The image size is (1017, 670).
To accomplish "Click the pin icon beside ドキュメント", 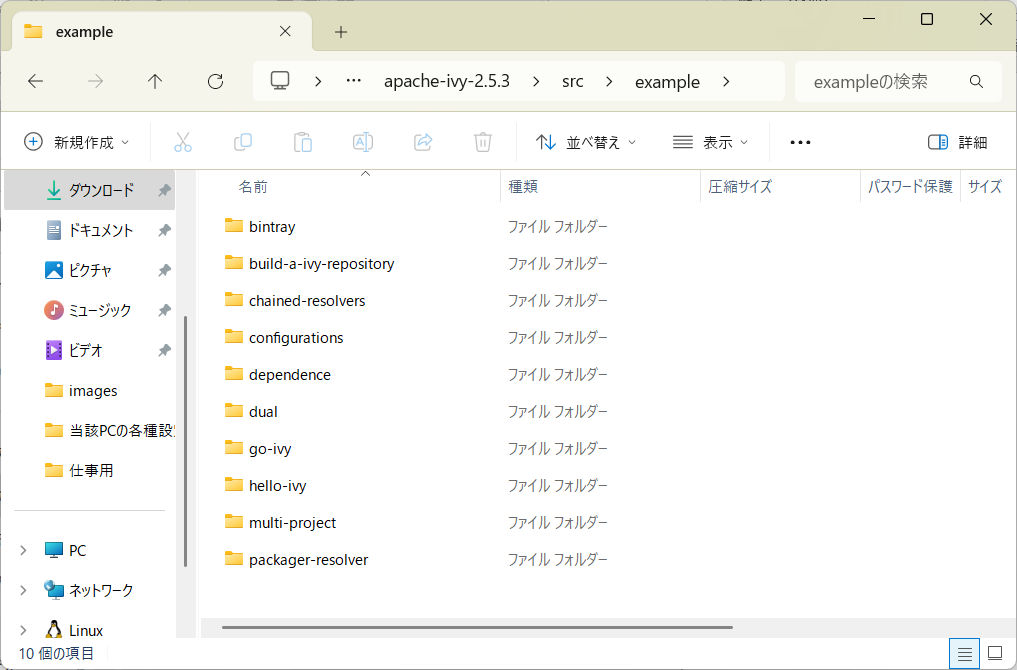I will 165,230.
